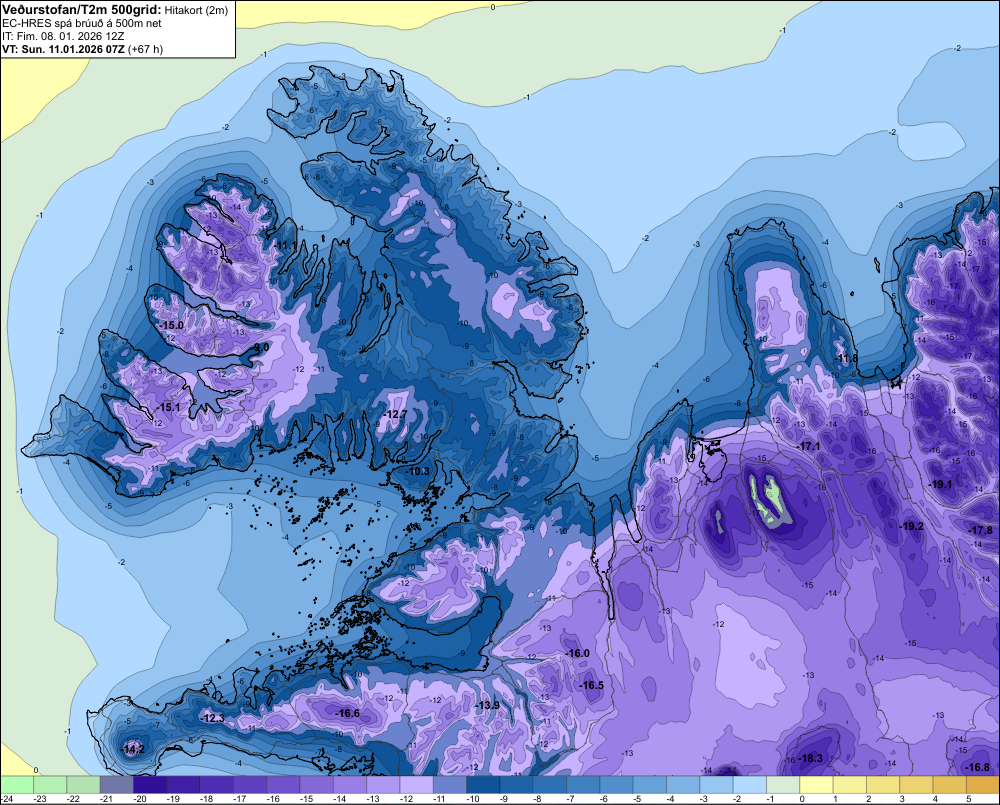Click the -10.3 temperature value
Viewport: 1000px width, 805px height.
[418, 471]
